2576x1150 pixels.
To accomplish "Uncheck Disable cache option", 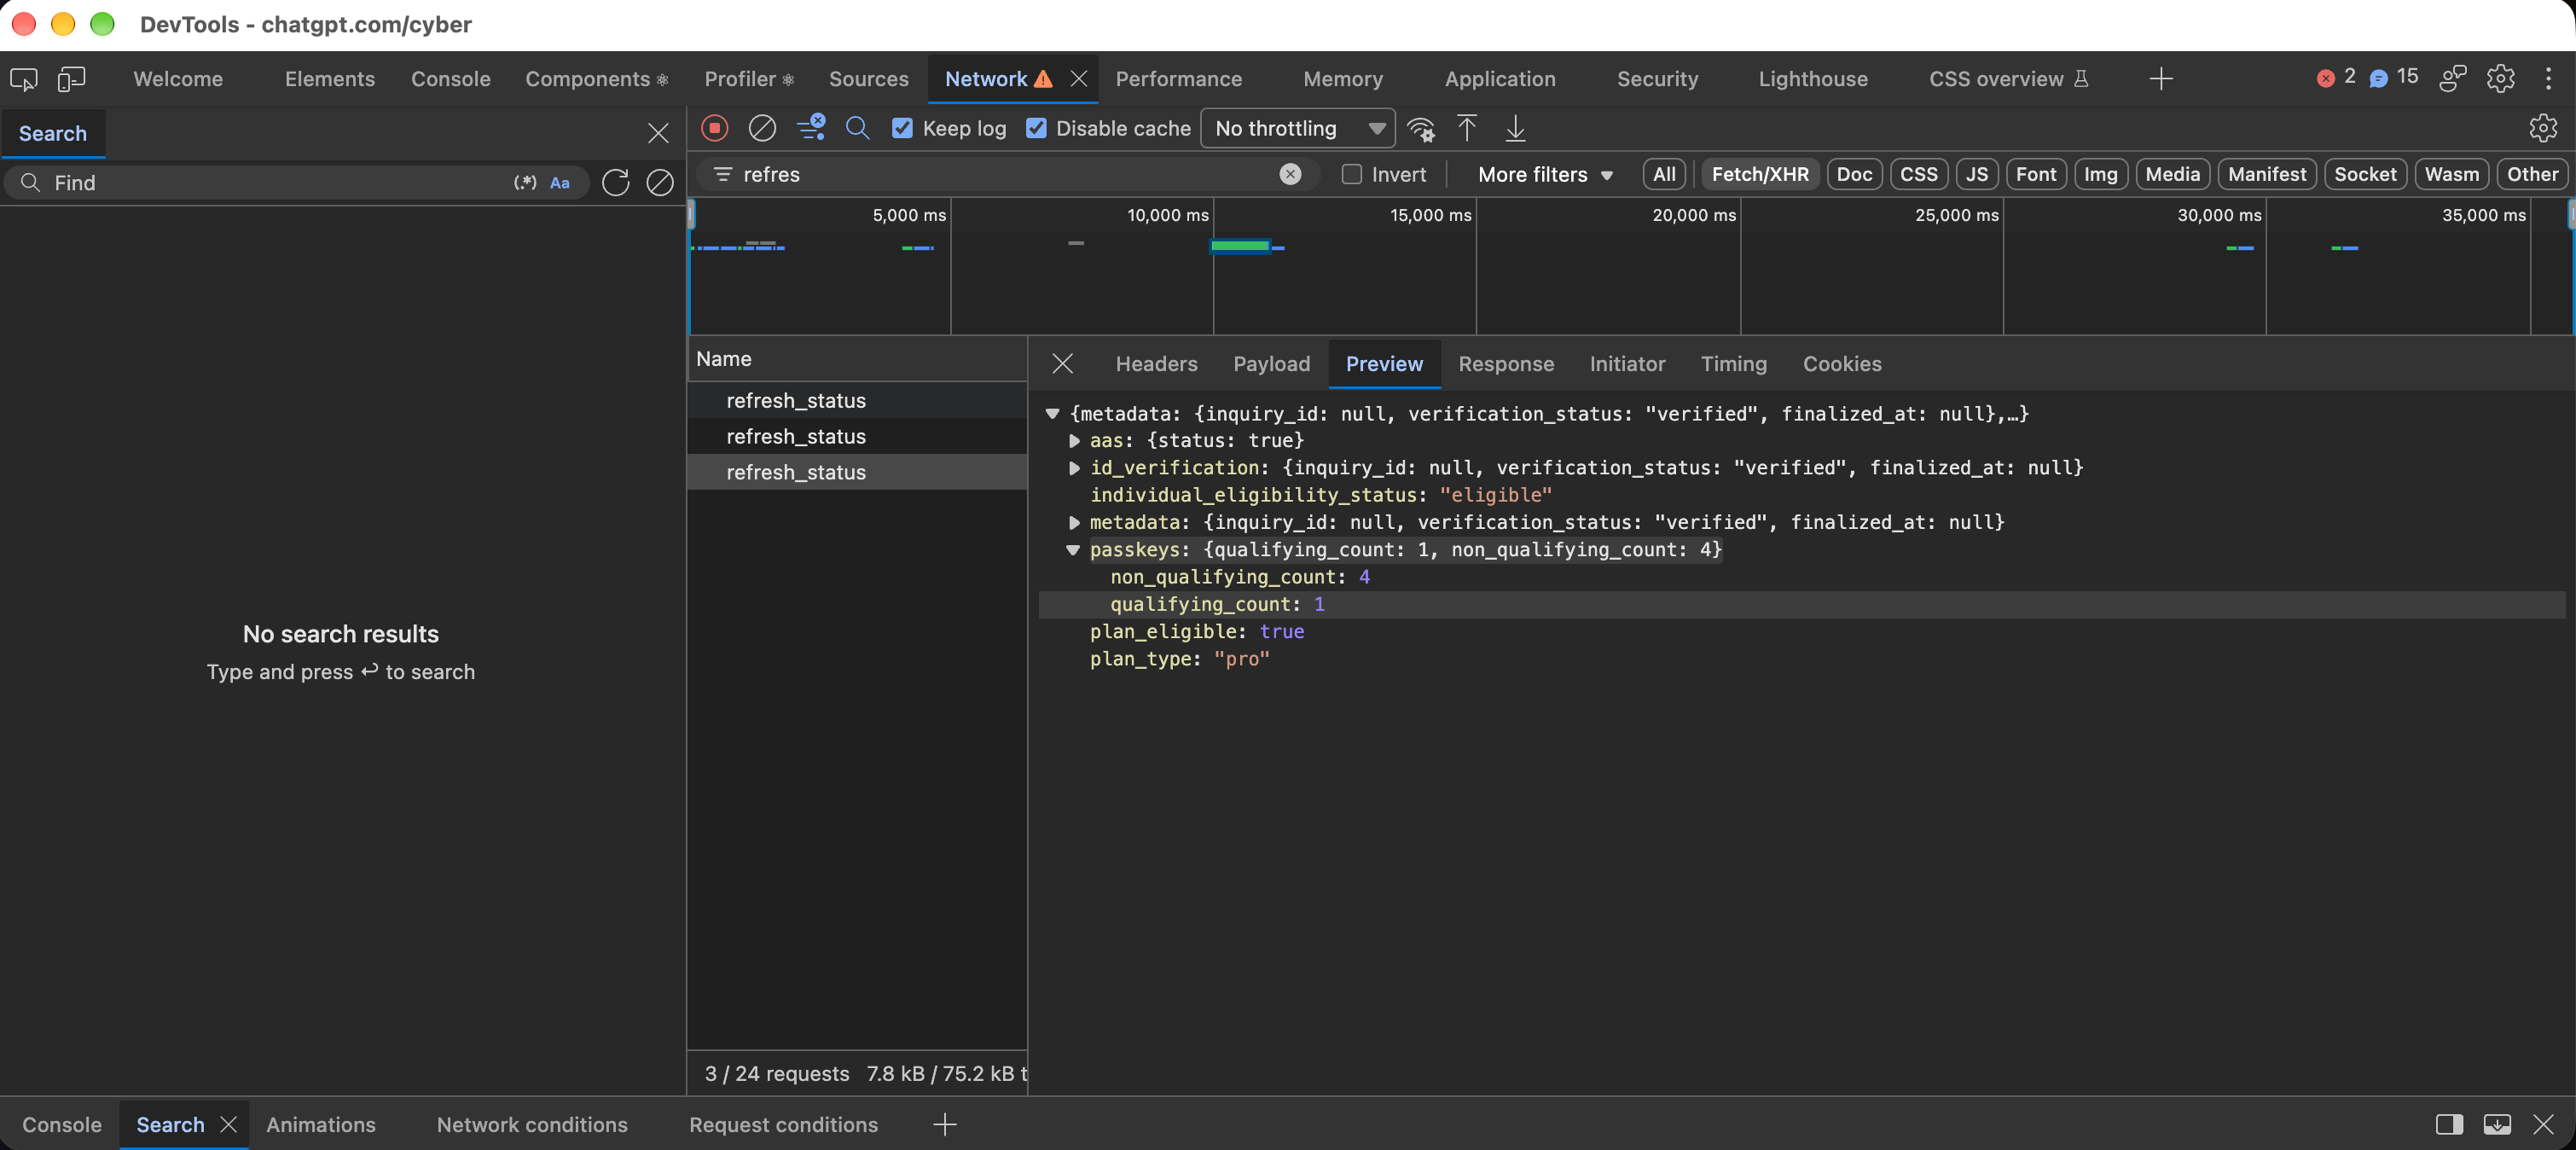I will click(x=1036, y=128).
